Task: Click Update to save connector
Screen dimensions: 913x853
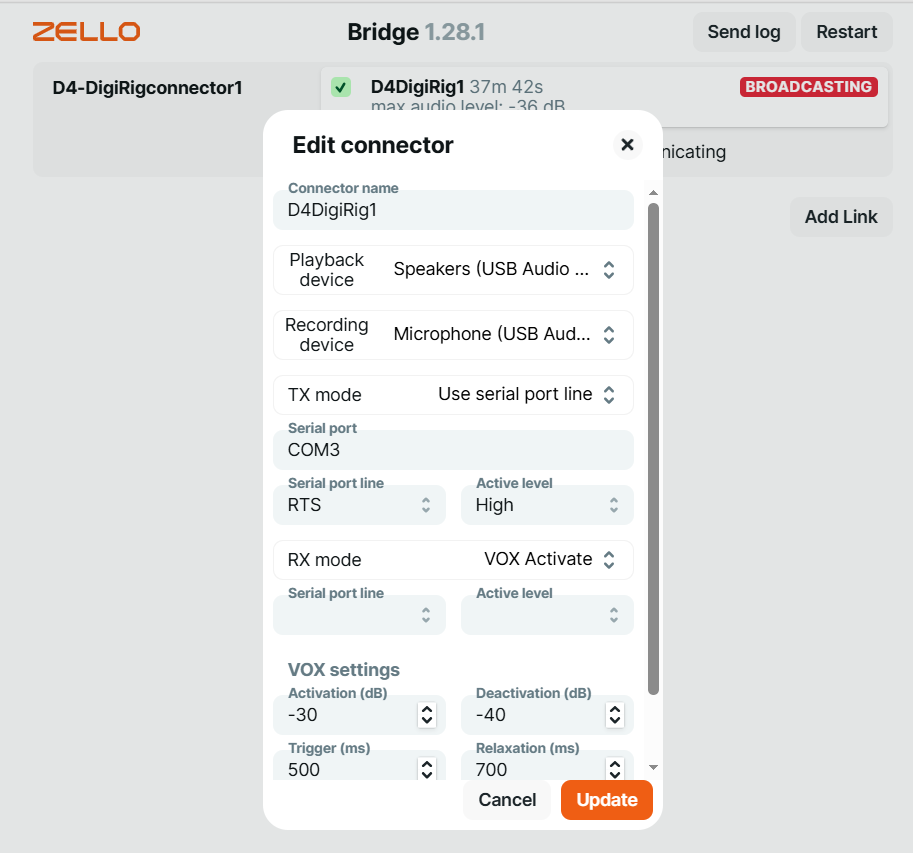Action: click(x=607, y=800)
